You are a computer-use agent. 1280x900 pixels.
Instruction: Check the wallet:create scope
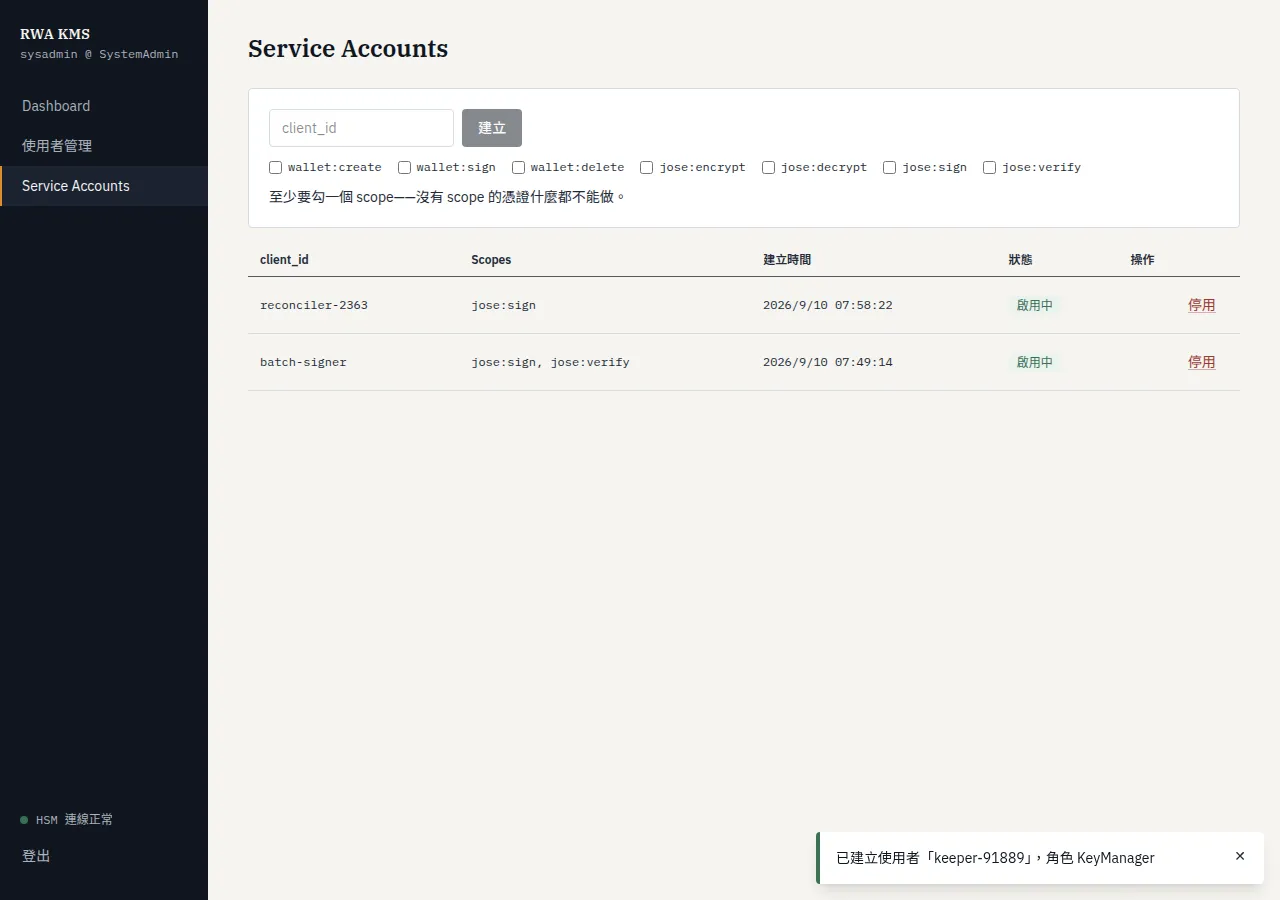click(x=275, y=167)
